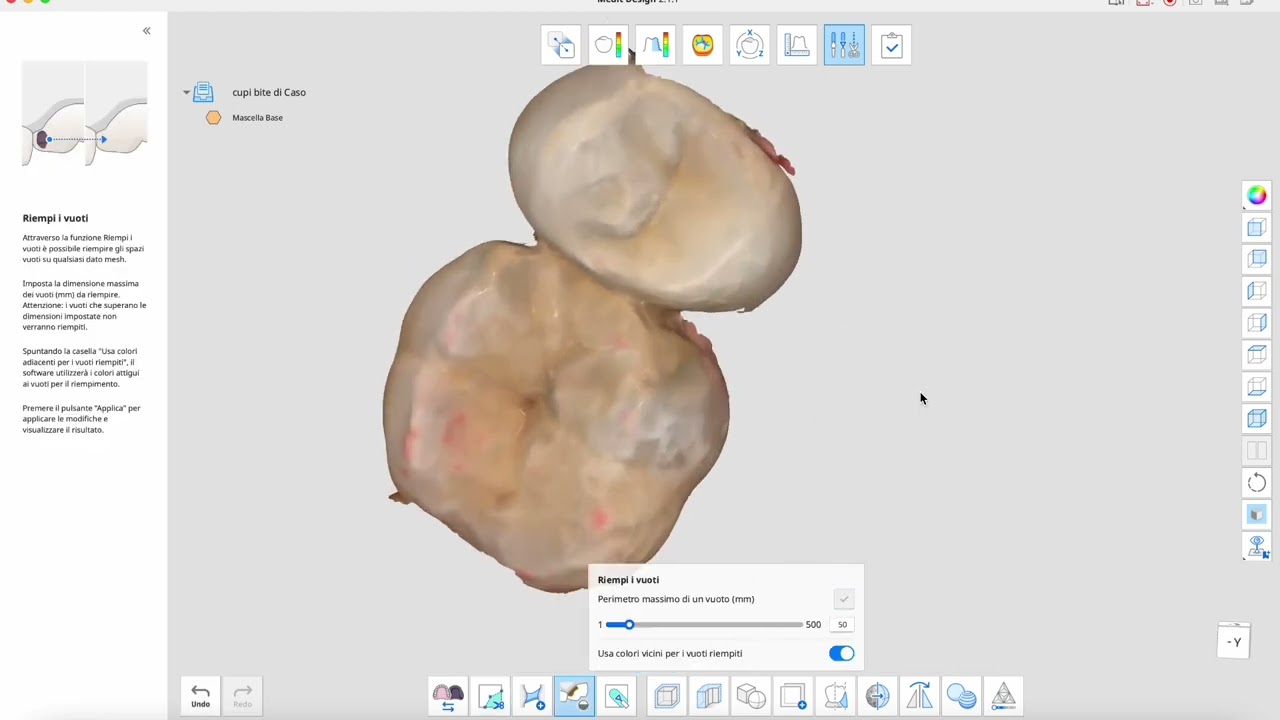Image resolution: width=1280 pixels, height=720 pixels.
Task: Click the apply checkmark in Riempi i vuoti
Action: coord(844,599)
